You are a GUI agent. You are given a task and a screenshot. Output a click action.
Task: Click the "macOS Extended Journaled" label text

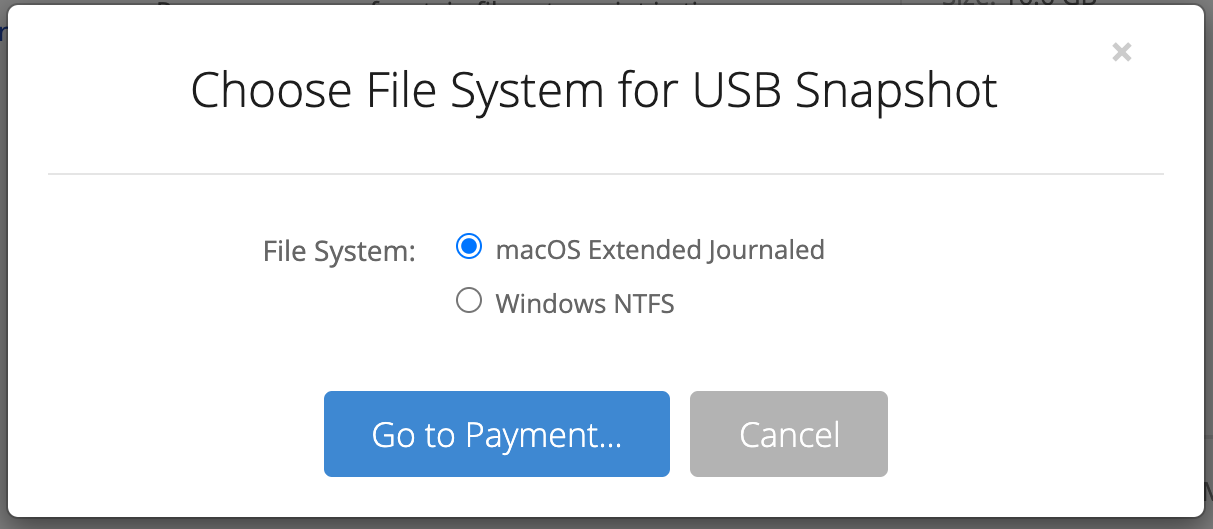[660, 249]
